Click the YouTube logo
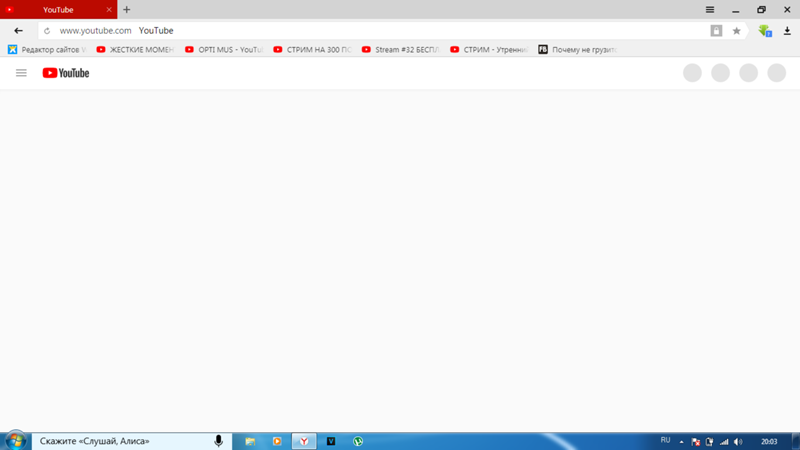 tap(66, 73)
